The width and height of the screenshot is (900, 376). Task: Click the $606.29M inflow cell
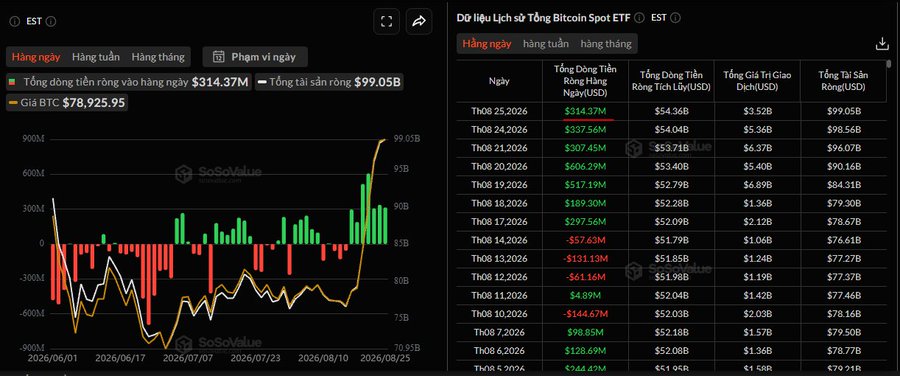585,166
